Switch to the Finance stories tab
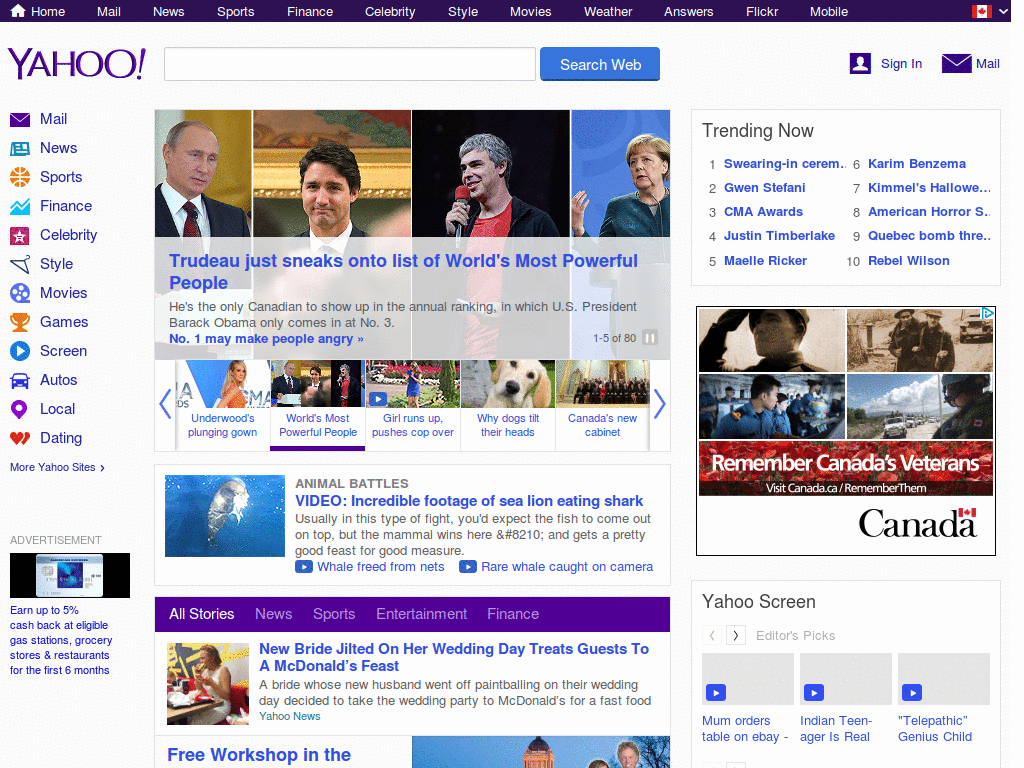Image resolution: width=1024 pixels, height=768 pixels. pyautogui.click(x=513, y=614)
